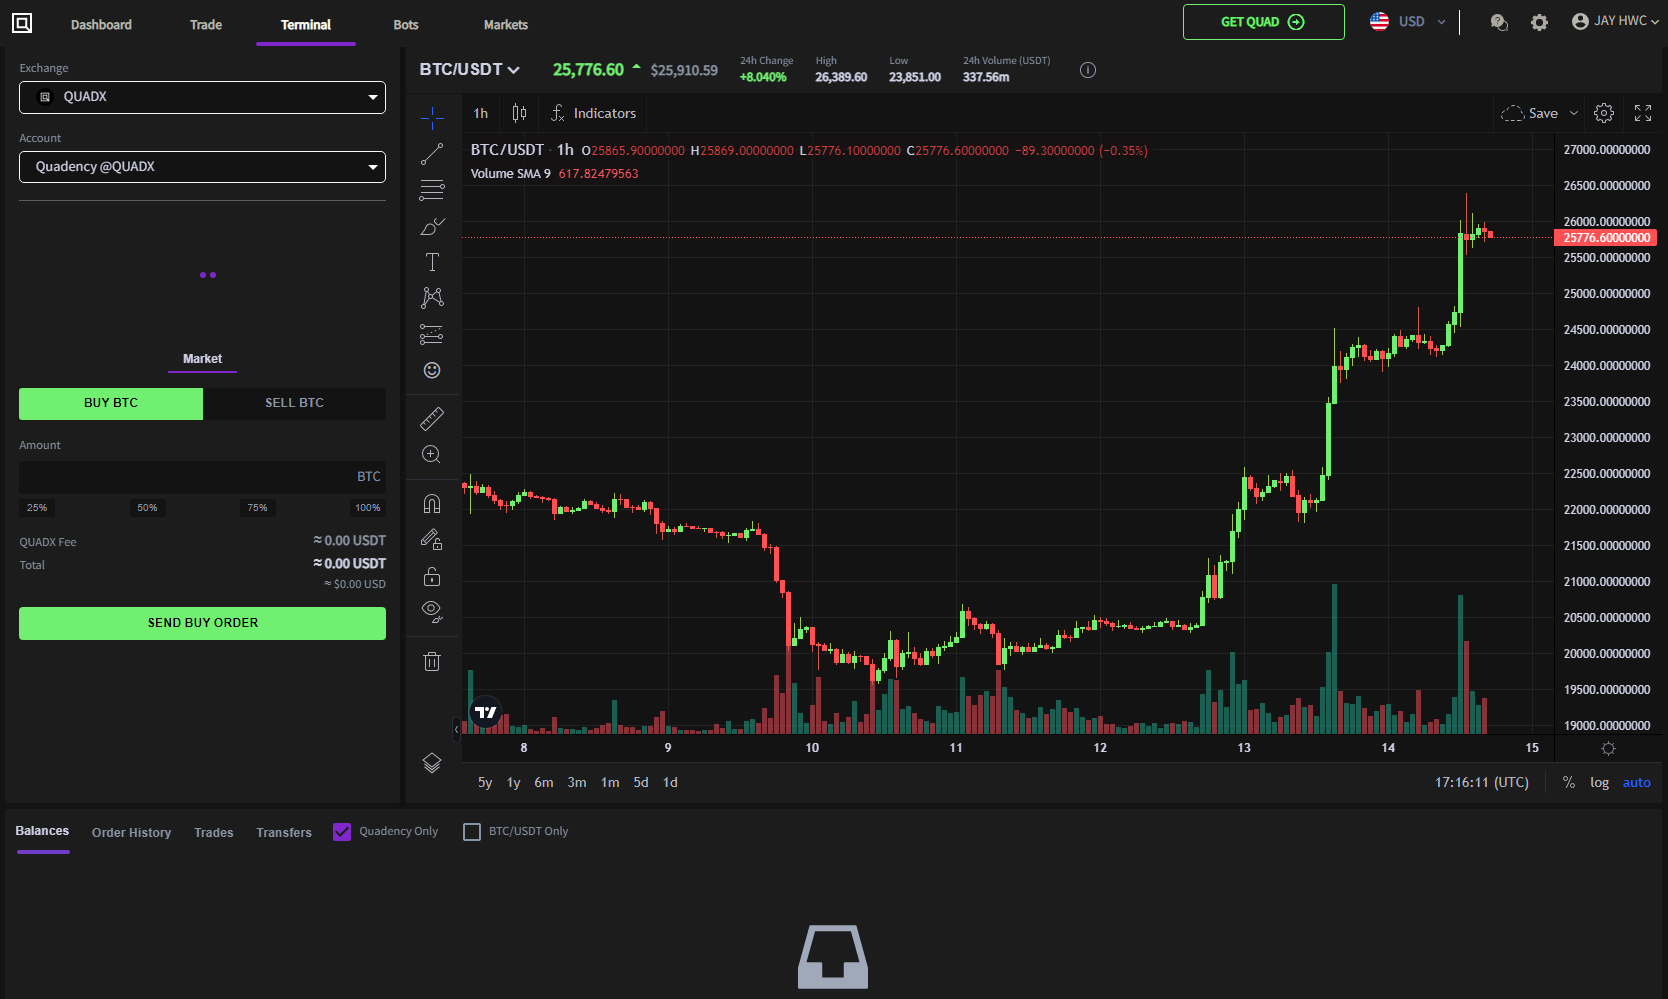Click the SEND BUY ORDER button
The height and width of the screenshot is (999, 1668).
(202, 623)
